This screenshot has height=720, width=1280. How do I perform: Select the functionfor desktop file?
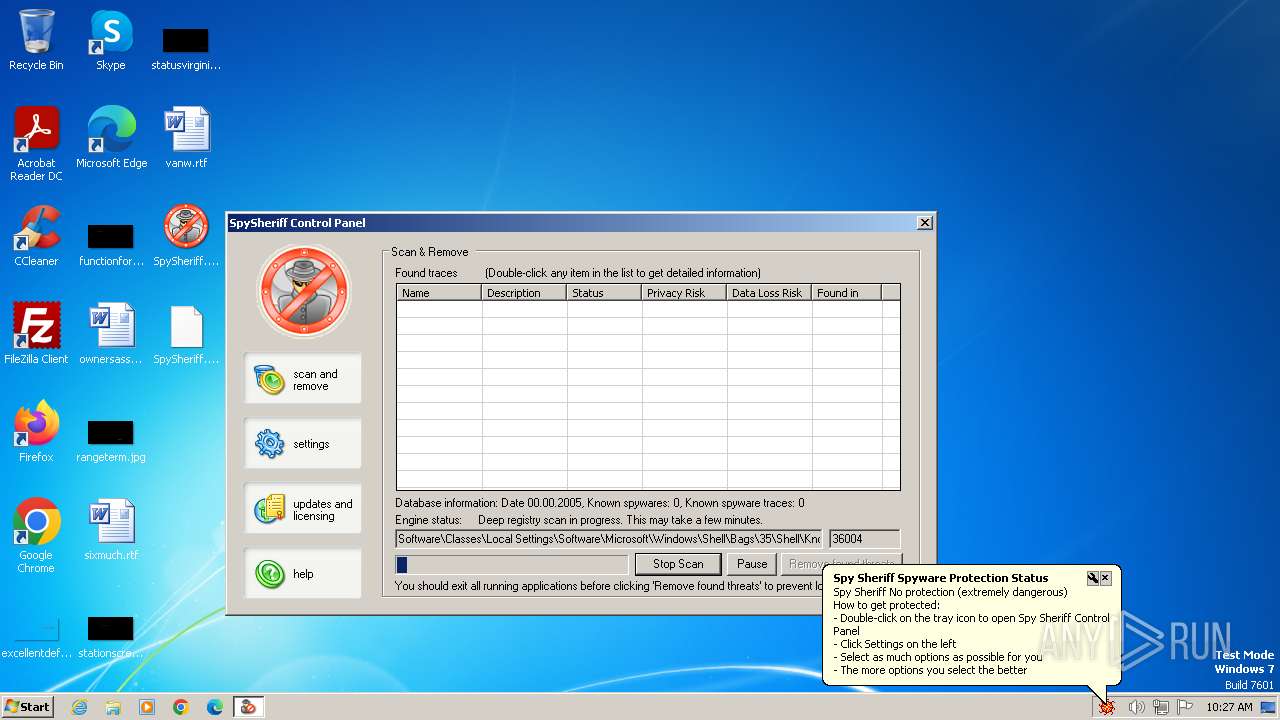point(111,243)
